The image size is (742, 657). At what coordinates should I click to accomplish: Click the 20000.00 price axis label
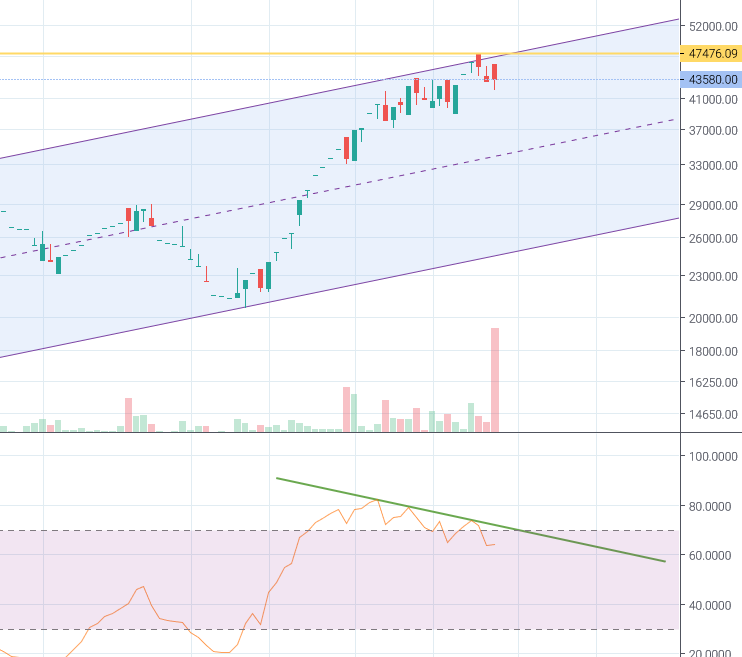pyautogui.click(x=713, y=318)
